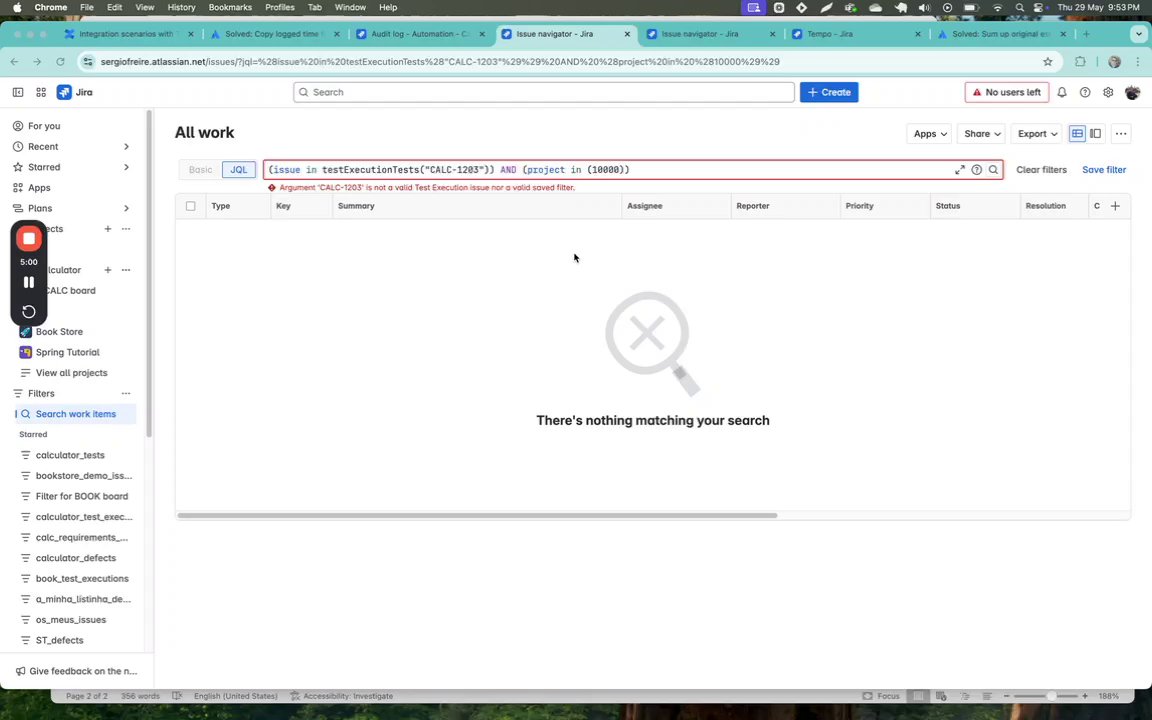Collapse the sidebar using top-left panel icon

coord(18,93)
